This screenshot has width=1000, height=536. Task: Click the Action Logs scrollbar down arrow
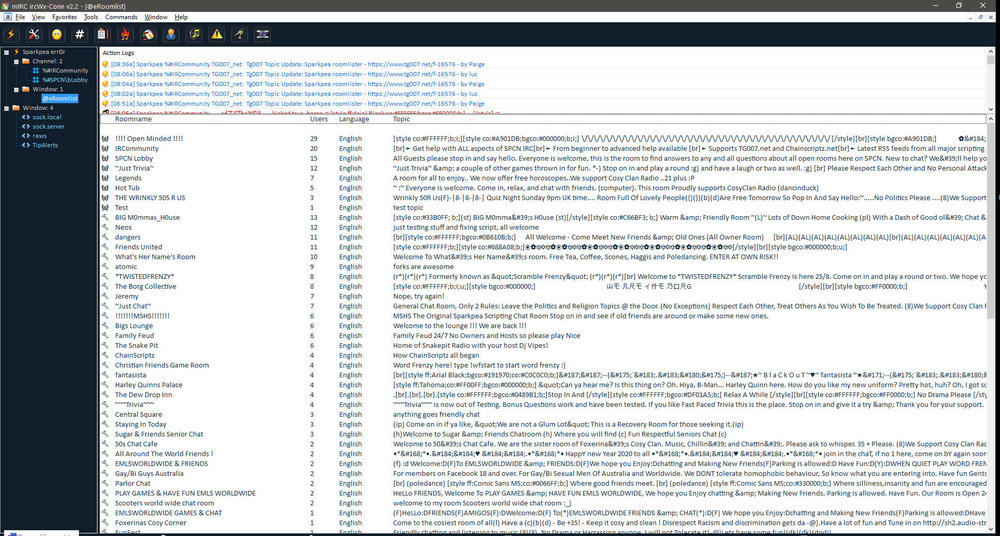click(x=991, y=109)
